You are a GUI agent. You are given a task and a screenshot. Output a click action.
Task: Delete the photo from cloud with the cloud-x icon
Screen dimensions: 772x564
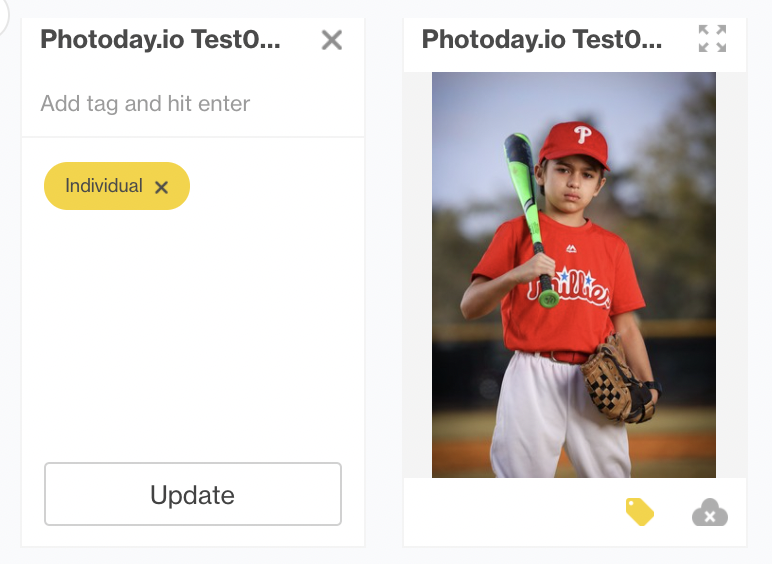point(709,514)
